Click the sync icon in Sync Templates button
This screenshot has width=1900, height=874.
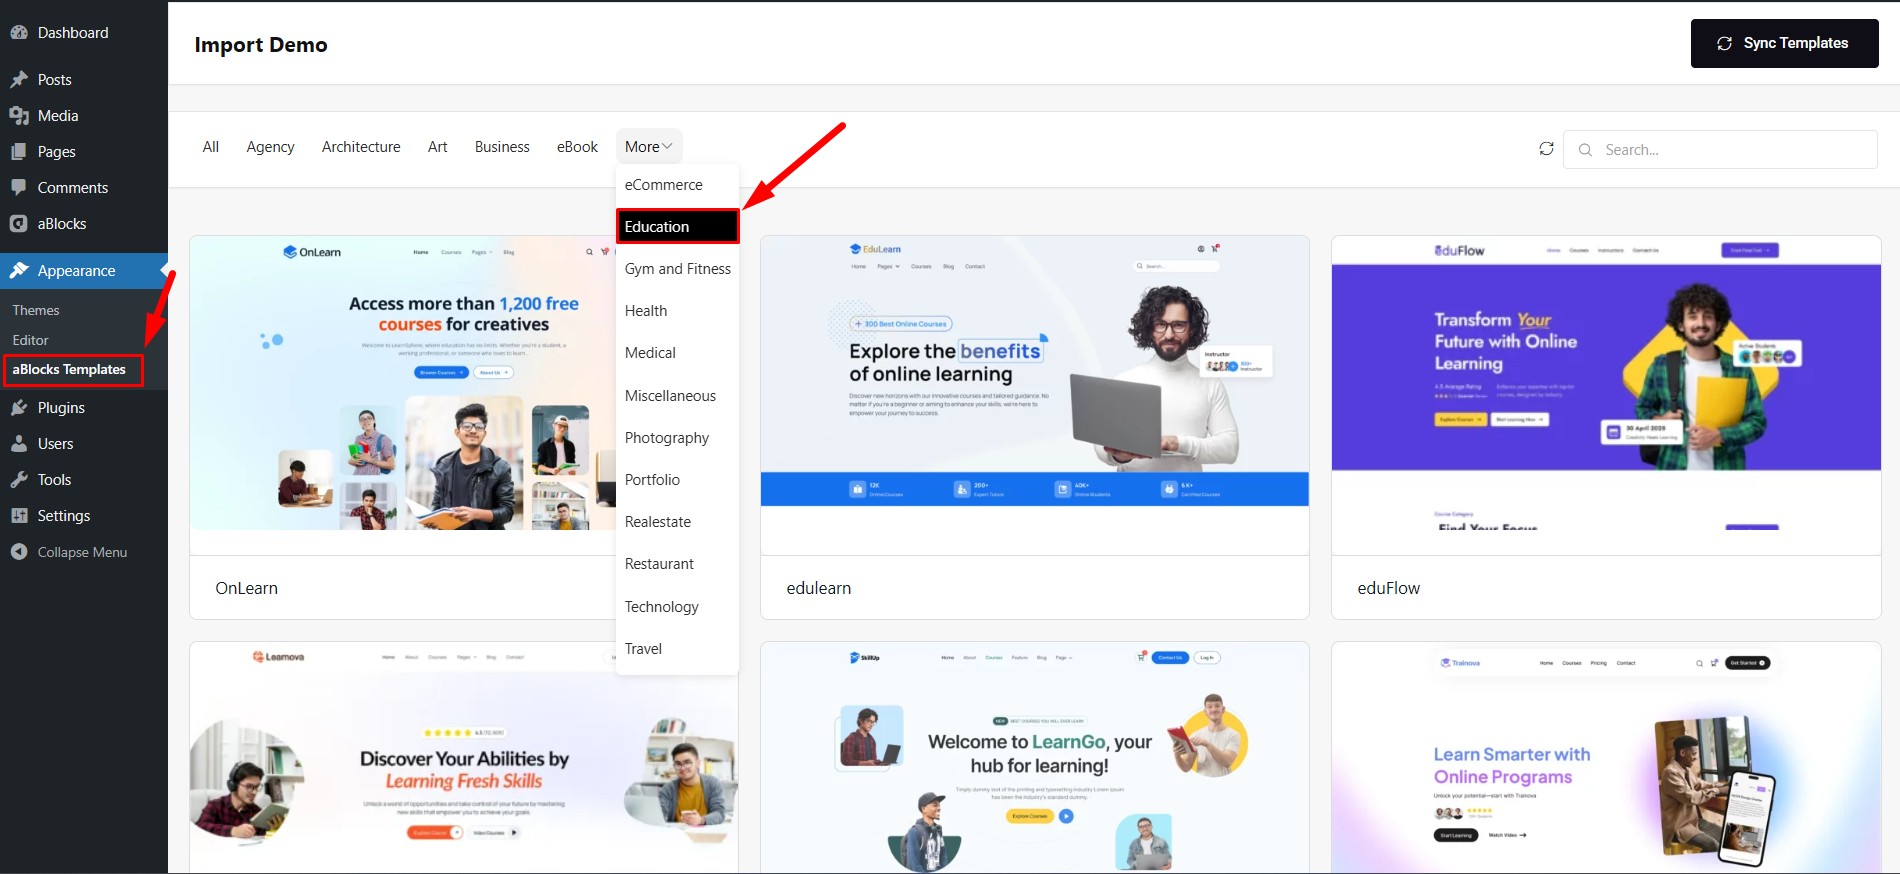click(1725, 43)
